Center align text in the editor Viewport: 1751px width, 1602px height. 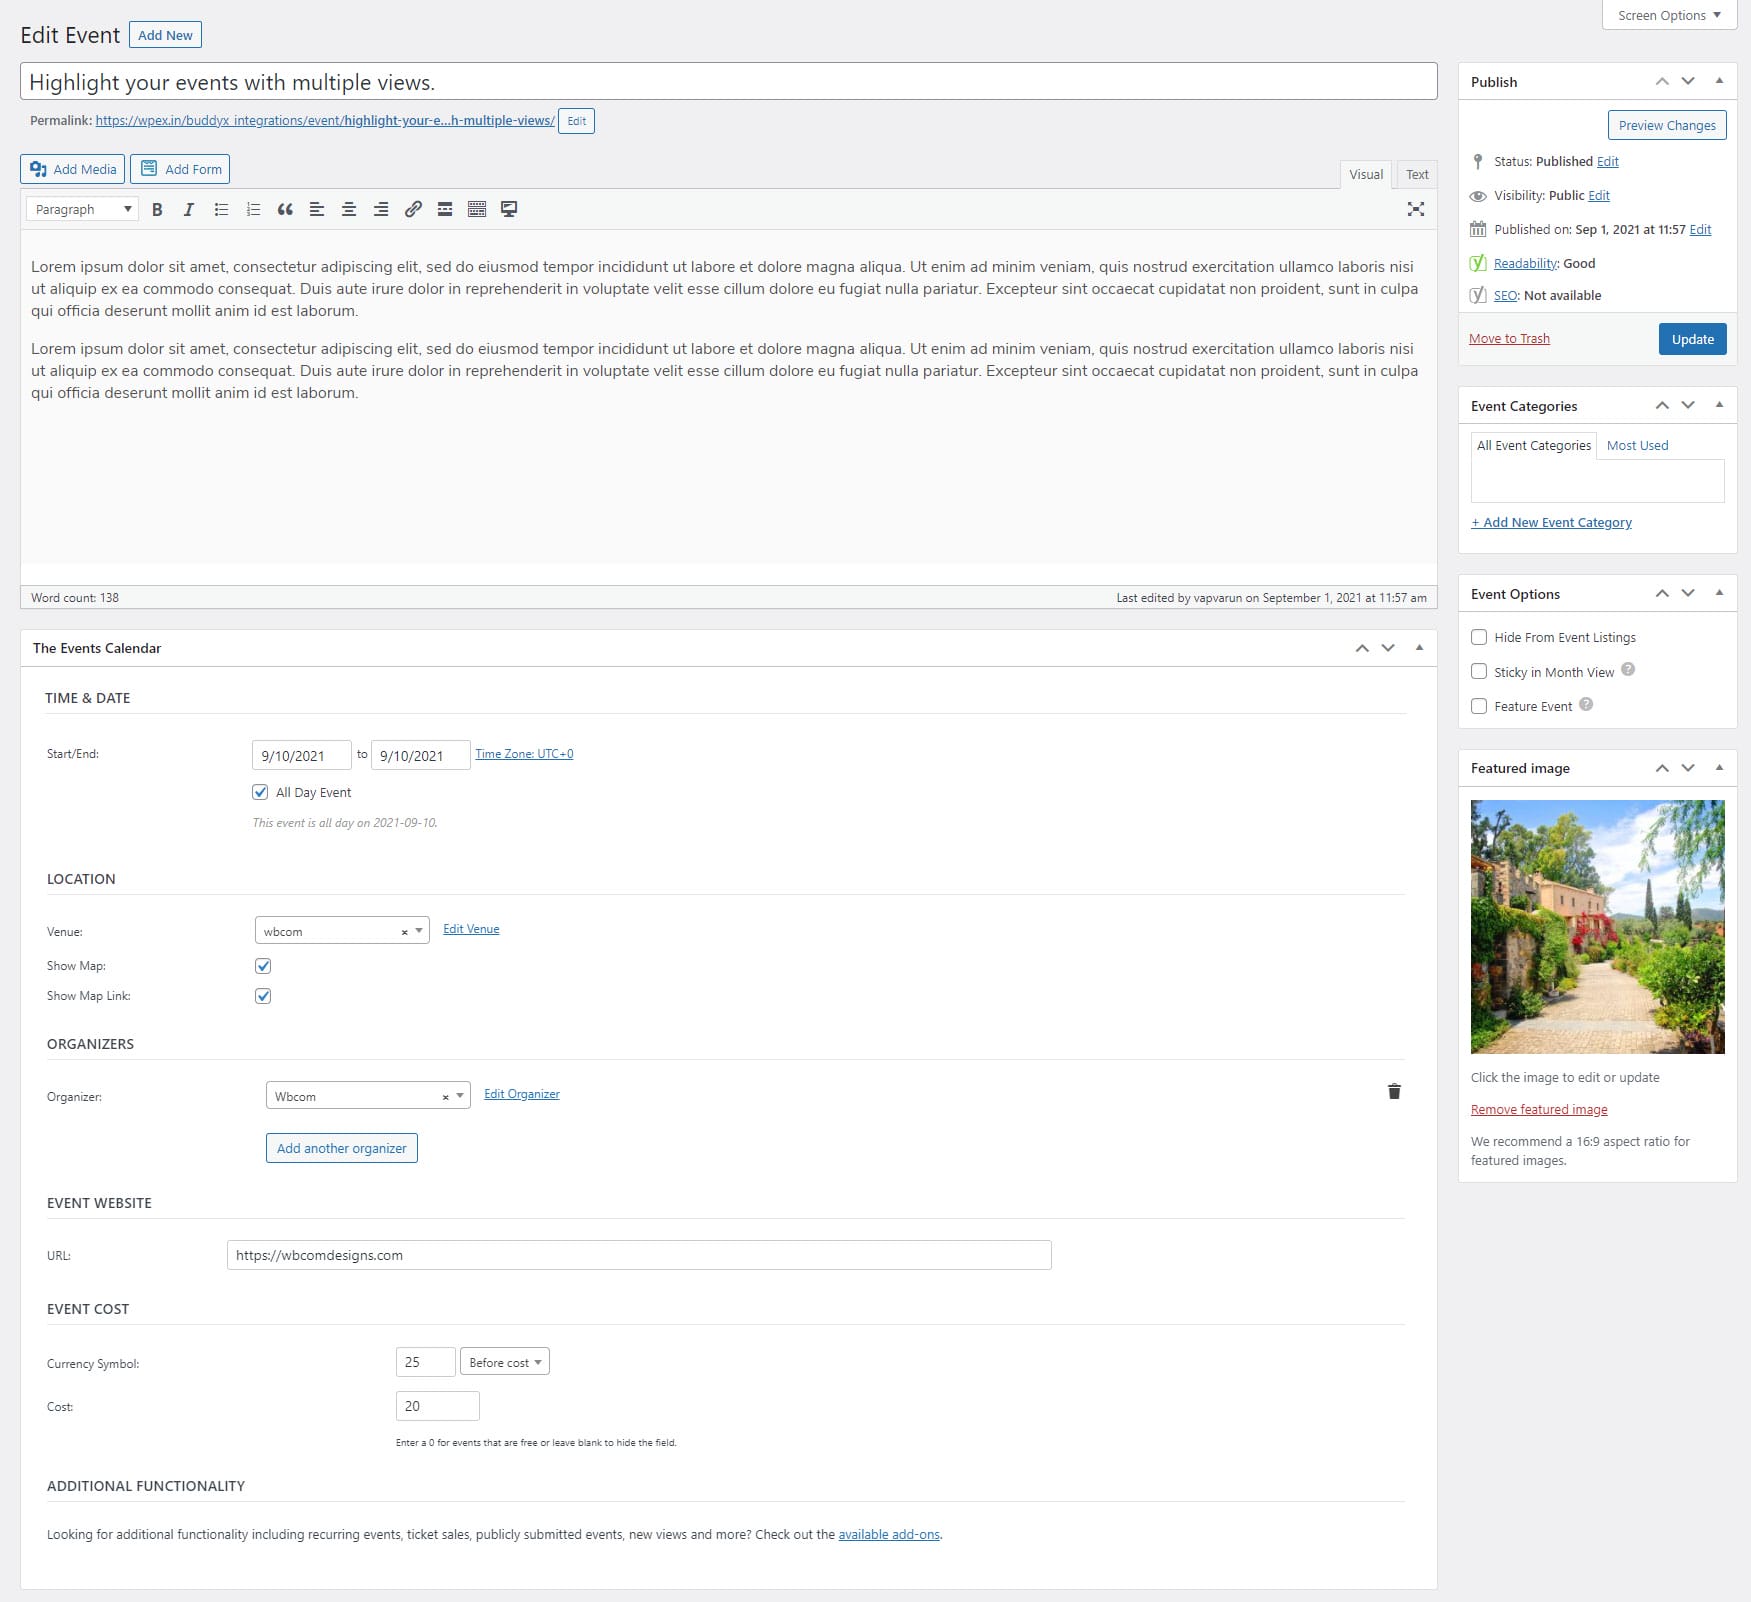point(349,210)
